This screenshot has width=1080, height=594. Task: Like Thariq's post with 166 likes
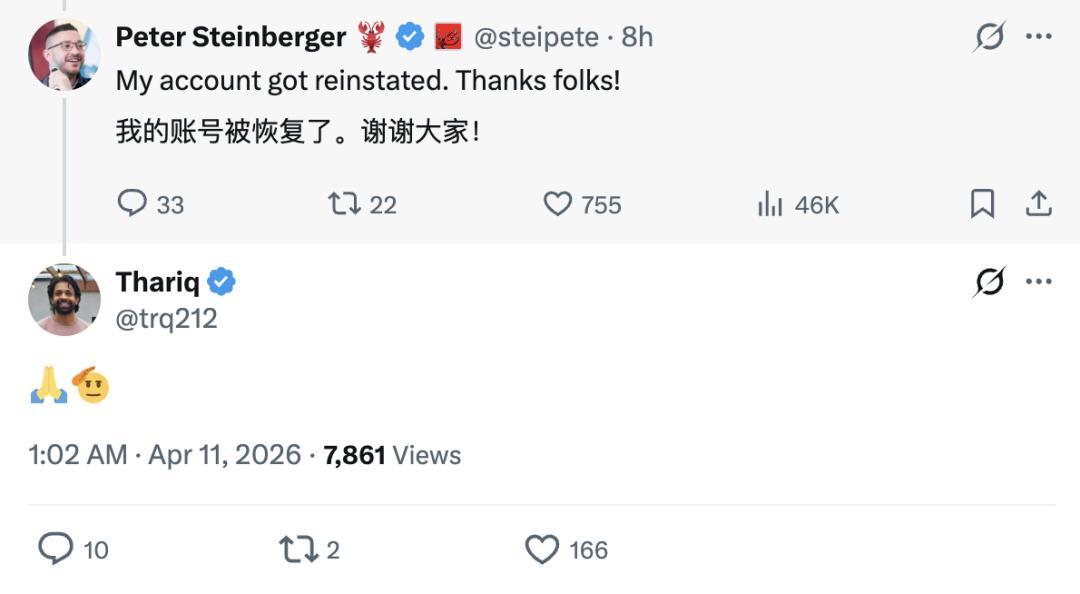pos(542,549)
